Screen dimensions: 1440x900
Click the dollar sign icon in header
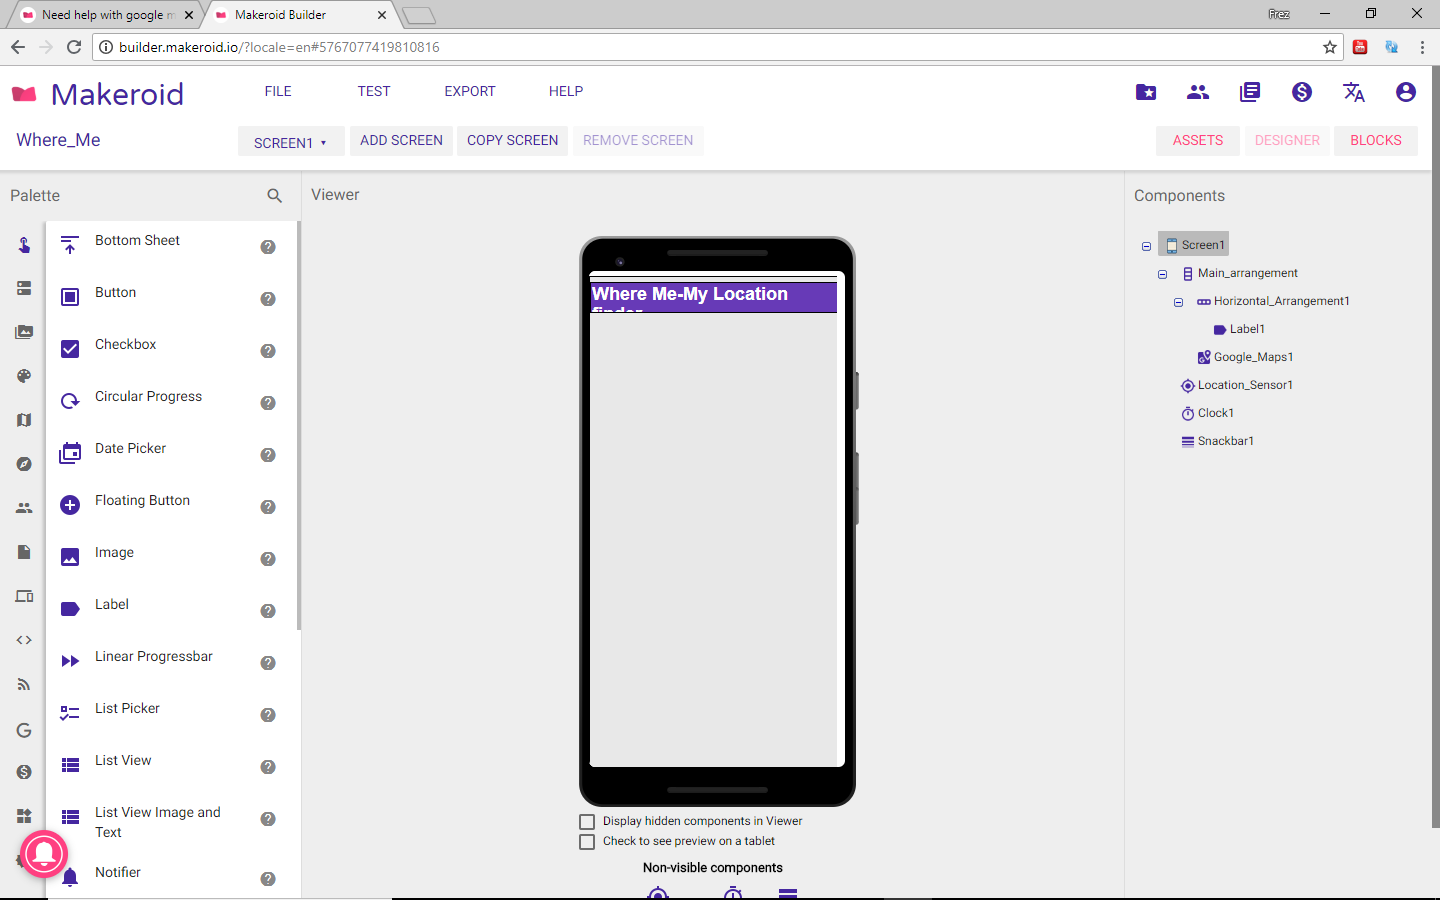pos(1302,92)
